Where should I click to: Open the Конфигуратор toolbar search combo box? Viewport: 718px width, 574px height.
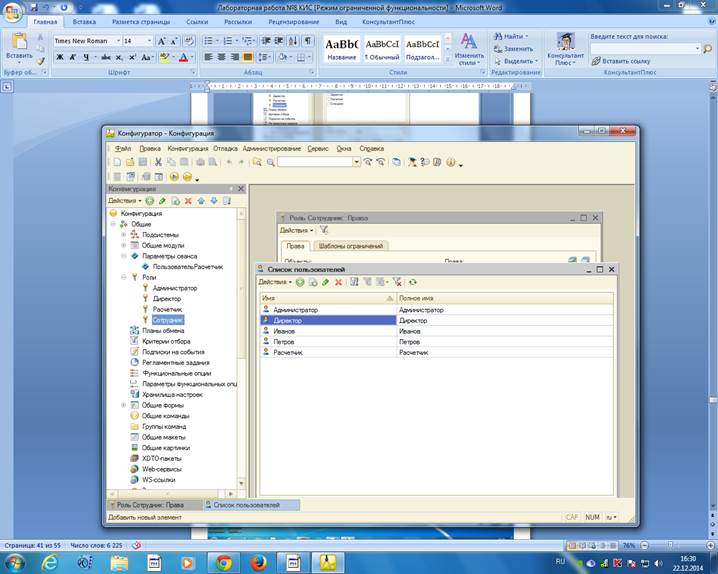(x=356, y=162)
